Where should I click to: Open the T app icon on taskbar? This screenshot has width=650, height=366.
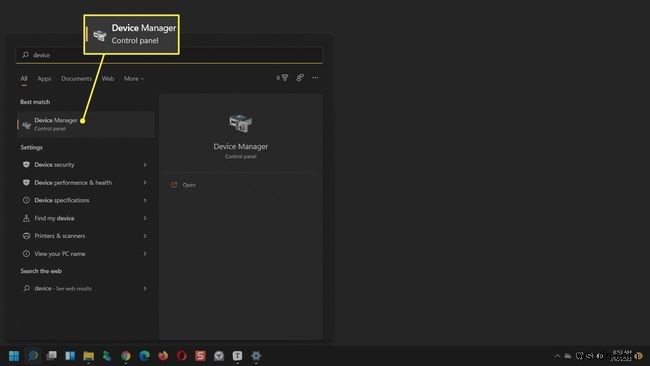pos(237,356)
